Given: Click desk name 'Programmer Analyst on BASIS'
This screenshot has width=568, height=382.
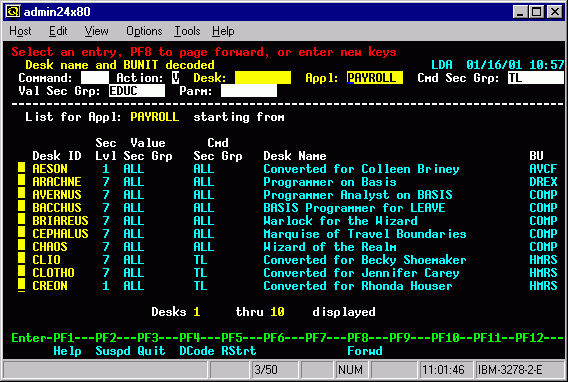Looking at the screenshot, I should click(358, 195).
